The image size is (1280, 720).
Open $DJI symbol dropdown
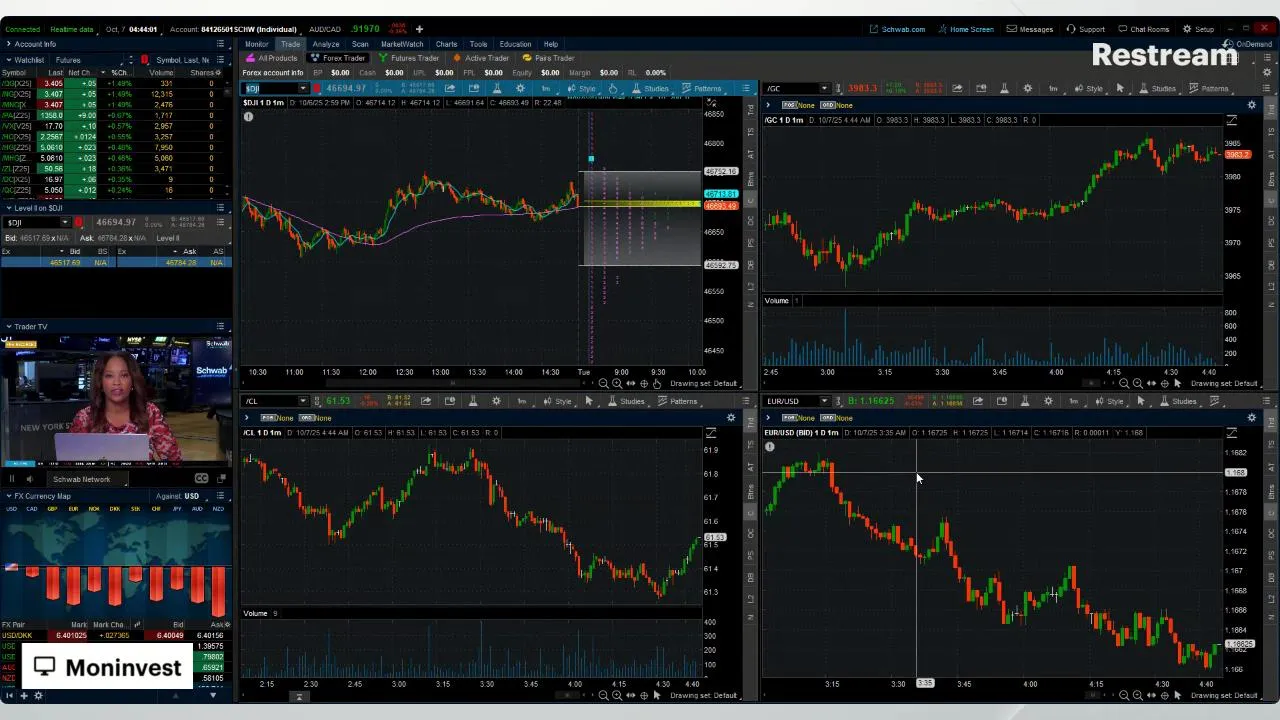click(303, 88)
